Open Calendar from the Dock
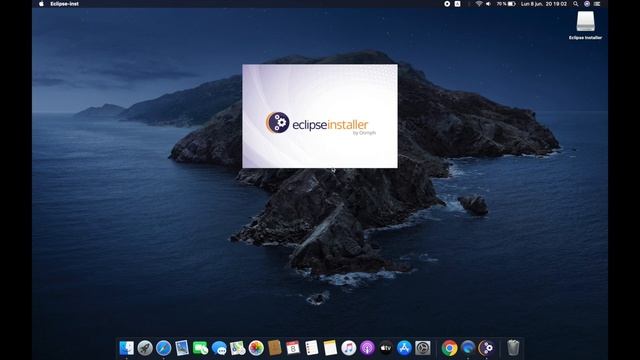This screenshot has width=640, height=360. click(x=293, y=348)
